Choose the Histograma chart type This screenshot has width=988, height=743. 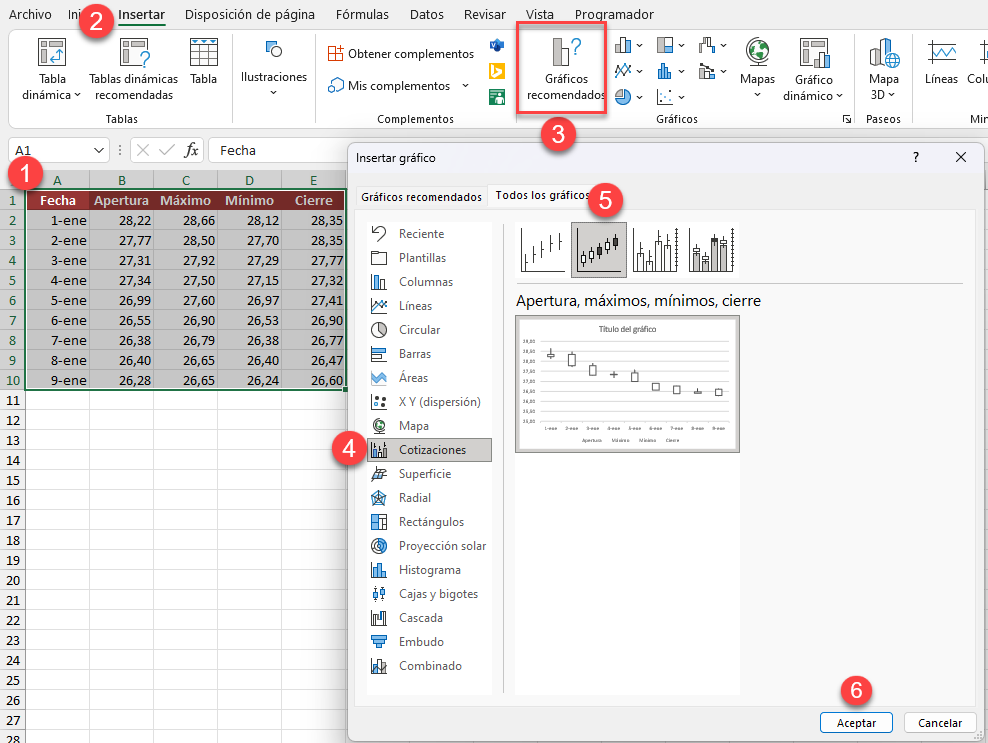point(429,570)
